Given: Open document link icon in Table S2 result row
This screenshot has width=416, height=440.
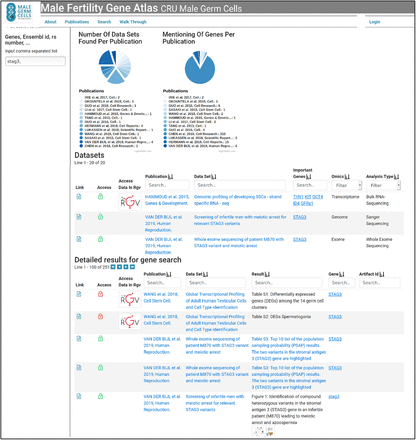Looking at the screenshot, I should (79, 316).
